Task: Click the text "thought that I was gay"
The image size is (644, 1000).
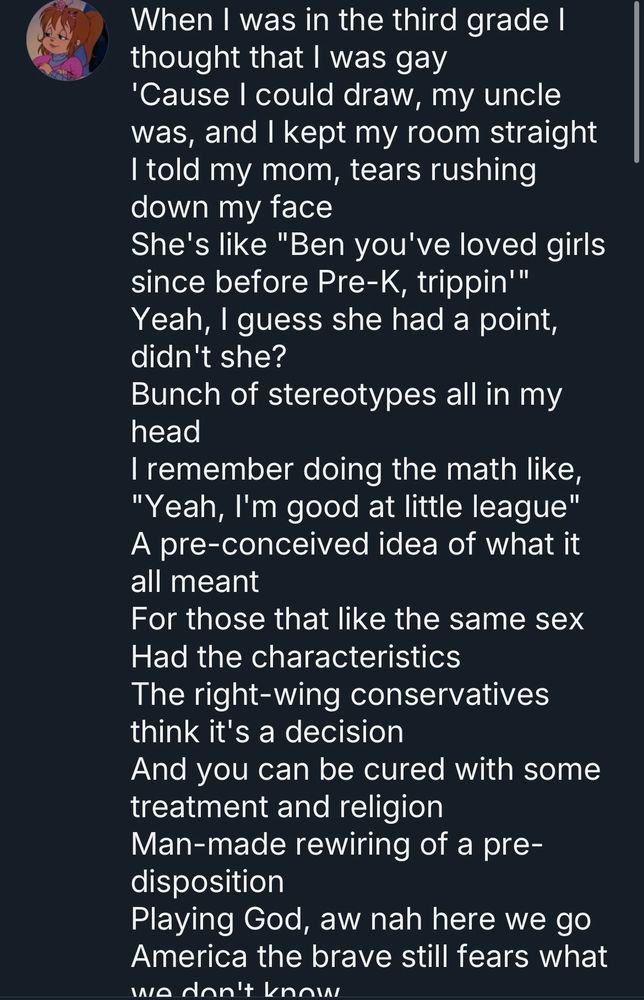Action: click(x=288, y=58)
